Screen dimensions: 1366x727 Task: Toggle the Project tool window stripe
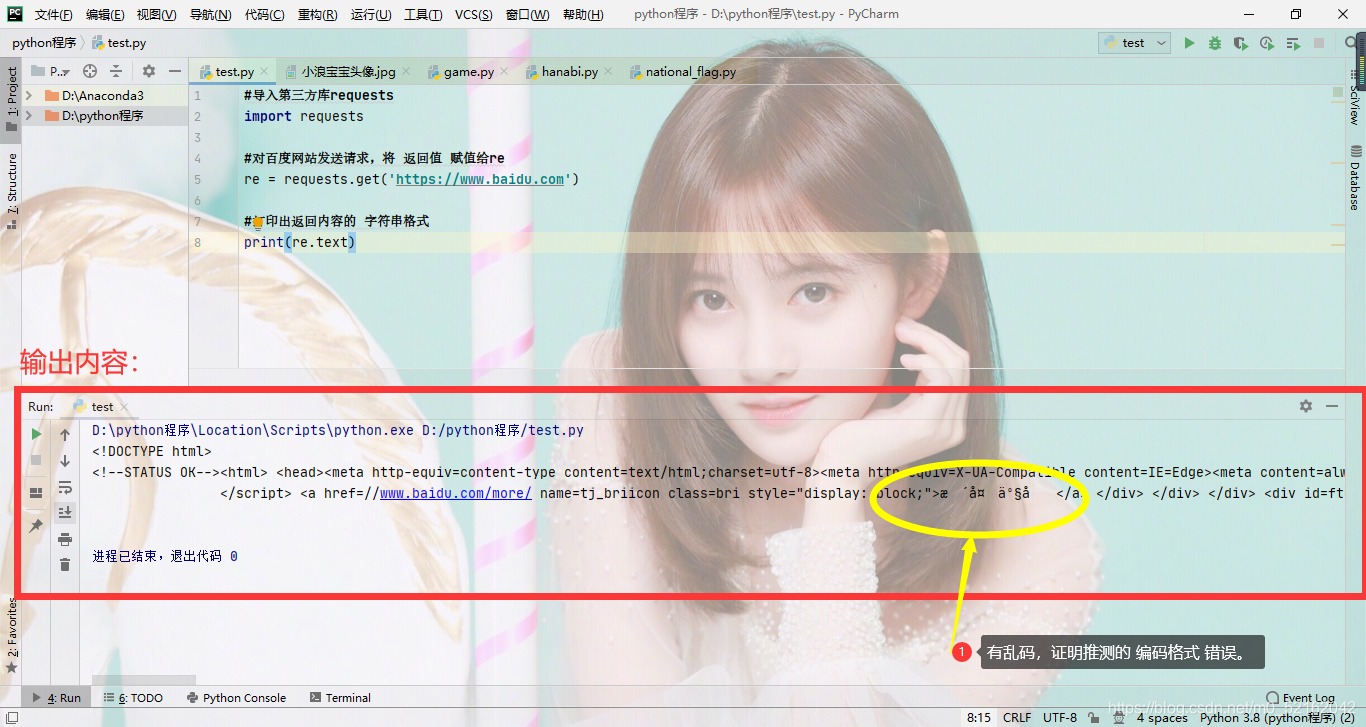11,99
